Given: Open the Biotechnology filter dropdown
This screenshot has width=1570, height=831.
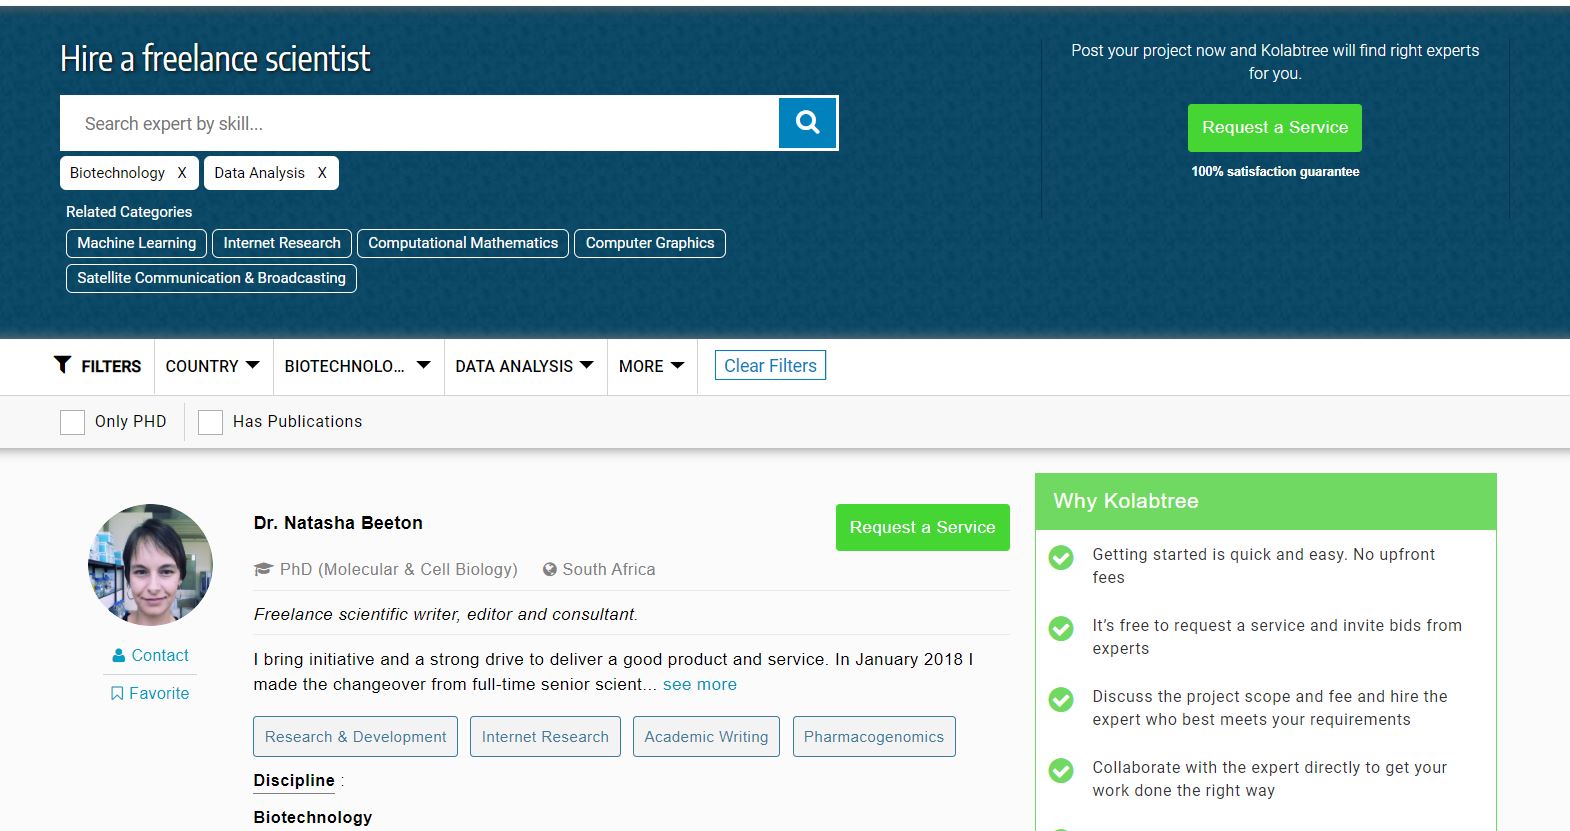Looking at the screenshot, I should coord(357,366).
